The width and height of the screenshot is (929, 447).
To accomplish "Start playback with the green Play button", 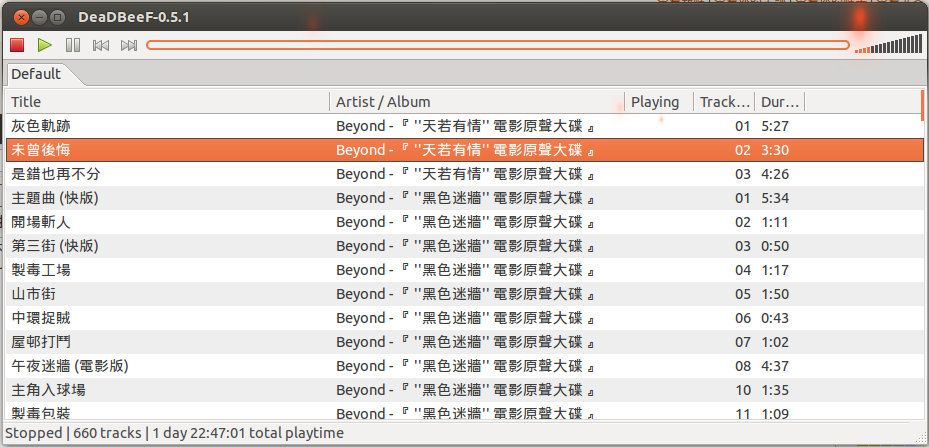I will click(x=44, y=45).
